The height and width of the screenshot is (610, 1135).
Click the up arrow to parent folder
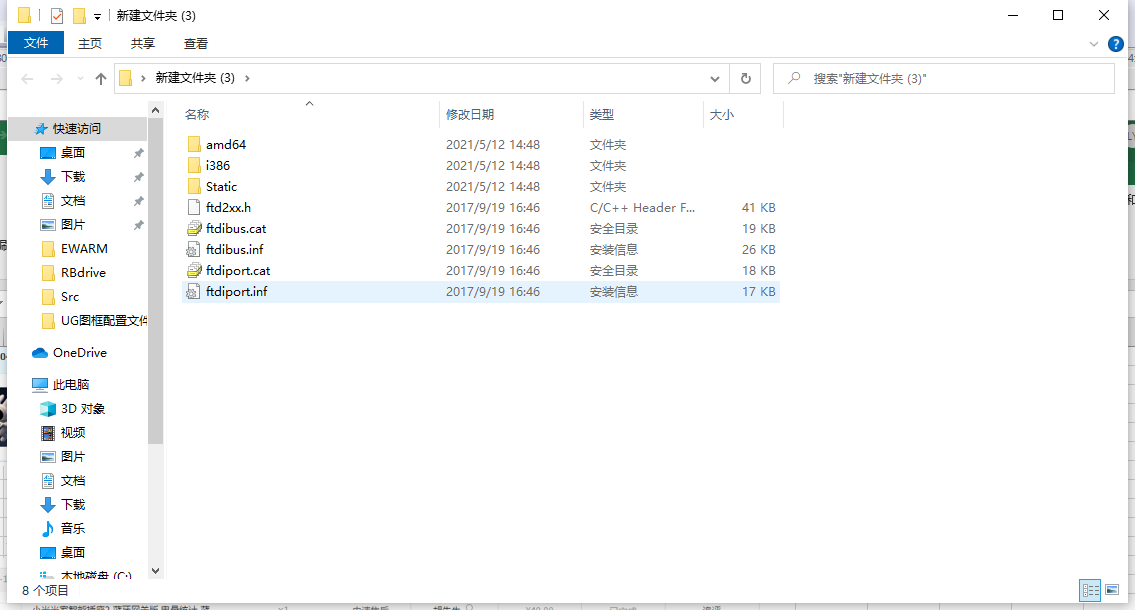click(100, 78)
